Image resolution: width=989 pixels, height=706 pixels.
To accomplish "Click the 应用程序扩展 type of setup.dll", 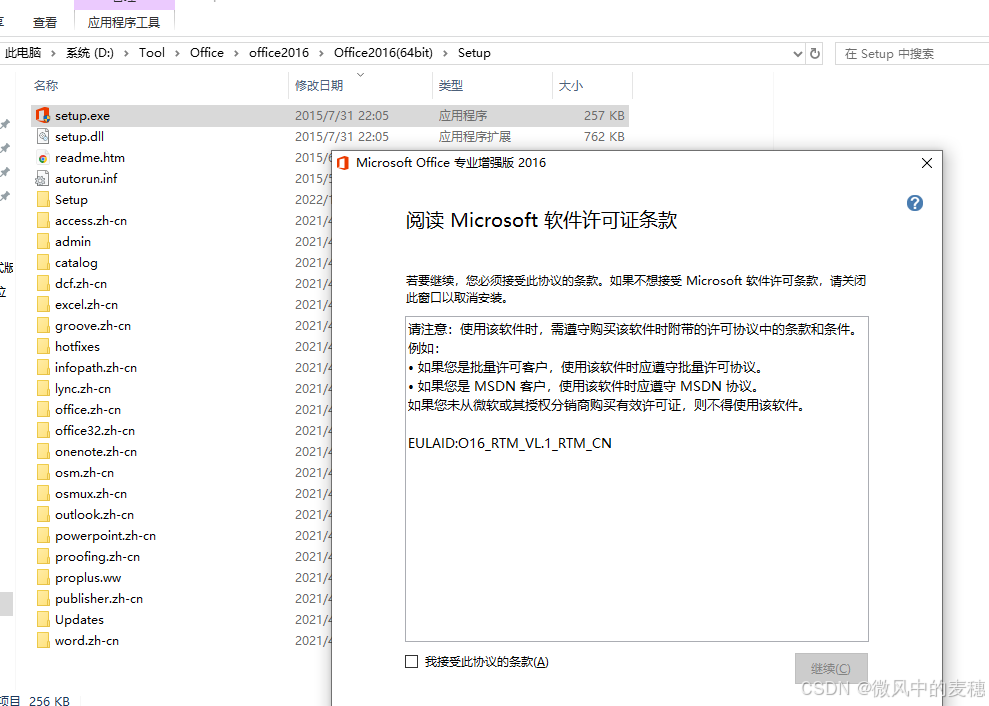I will [474, 136].
